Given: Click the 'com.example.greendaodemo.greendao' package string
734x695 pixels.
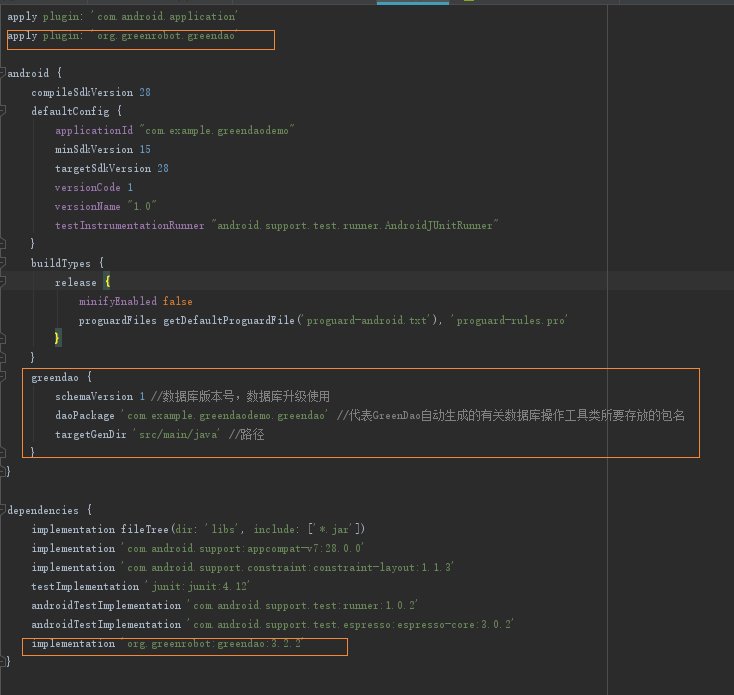Looking at the screenshot, I should tap(225, 415).
